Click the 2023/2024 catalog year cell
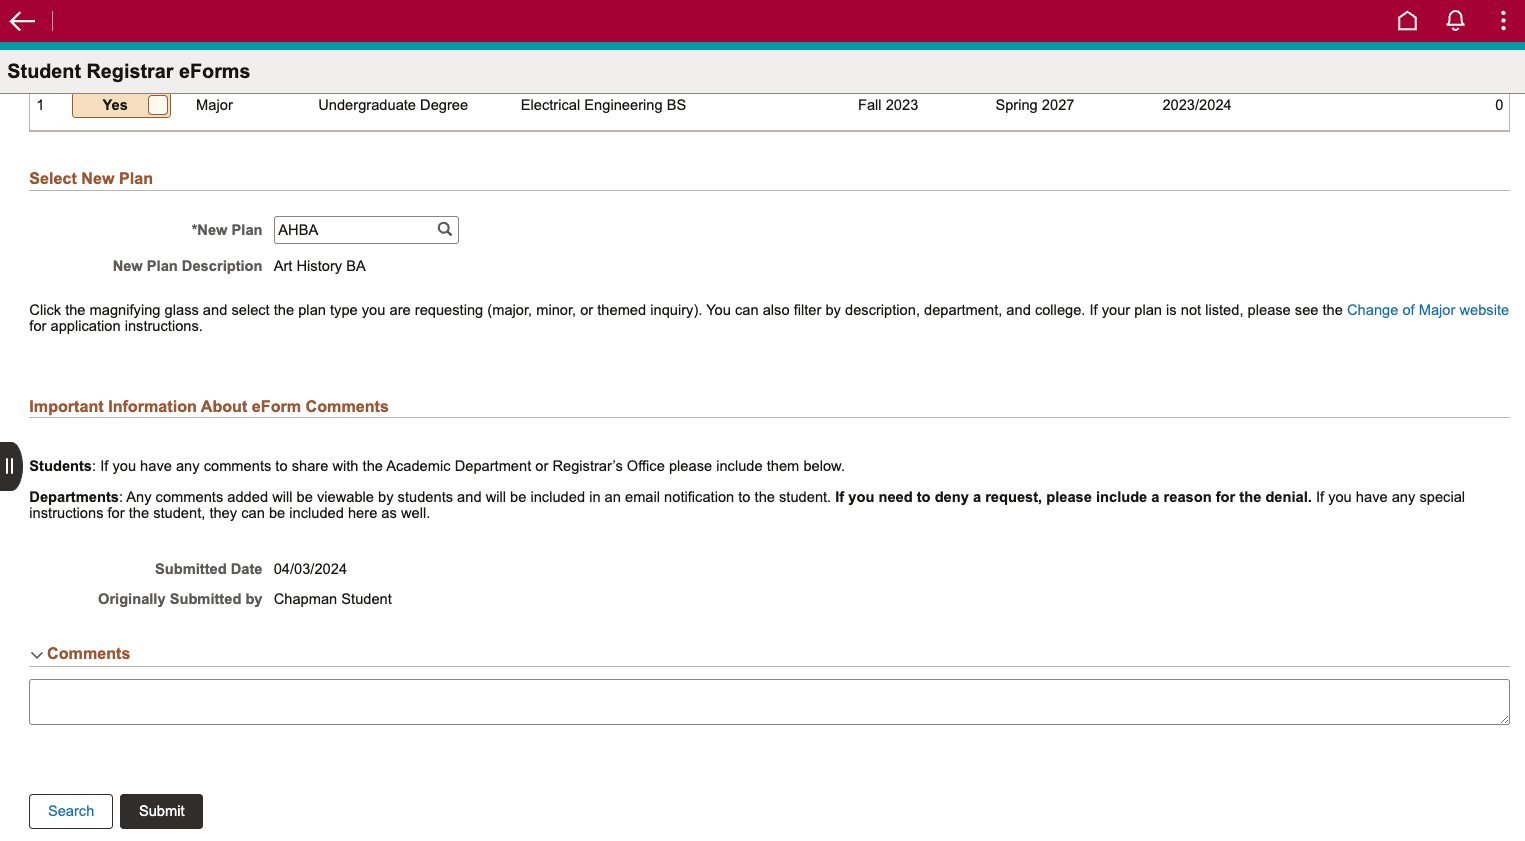 tap(1196, 105)
